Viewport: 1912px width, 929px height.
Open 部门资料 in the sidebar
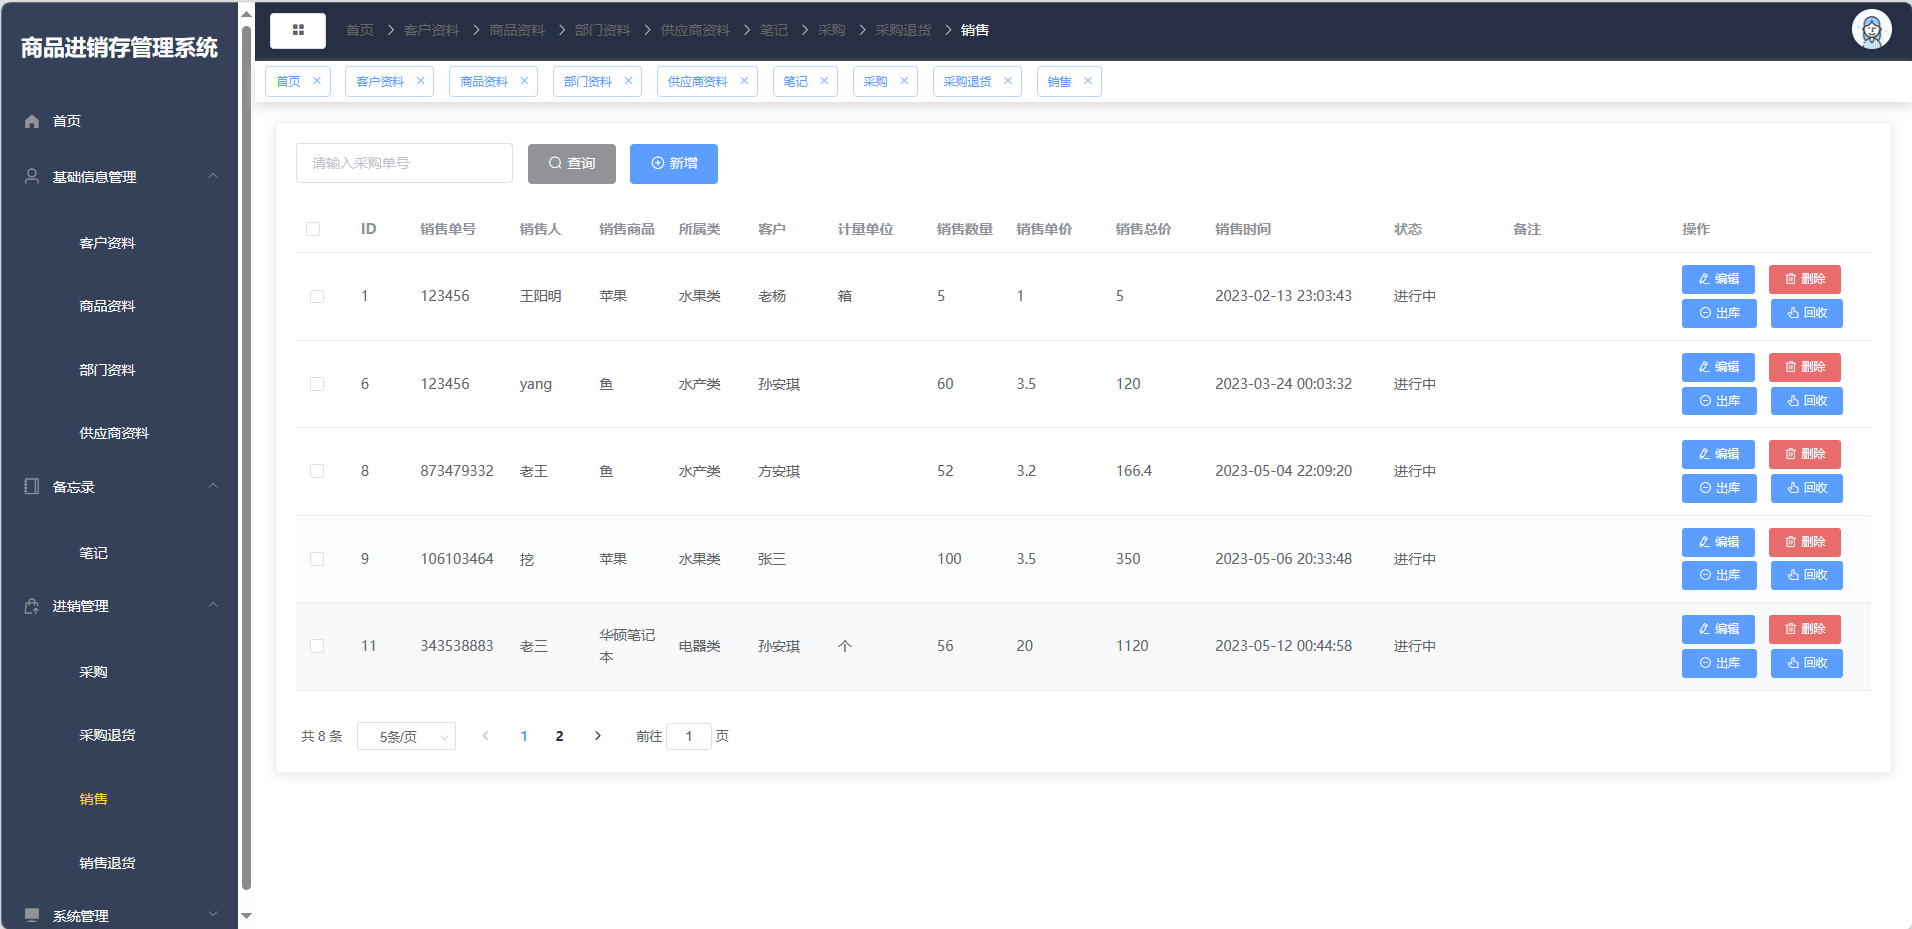(107, 370)
